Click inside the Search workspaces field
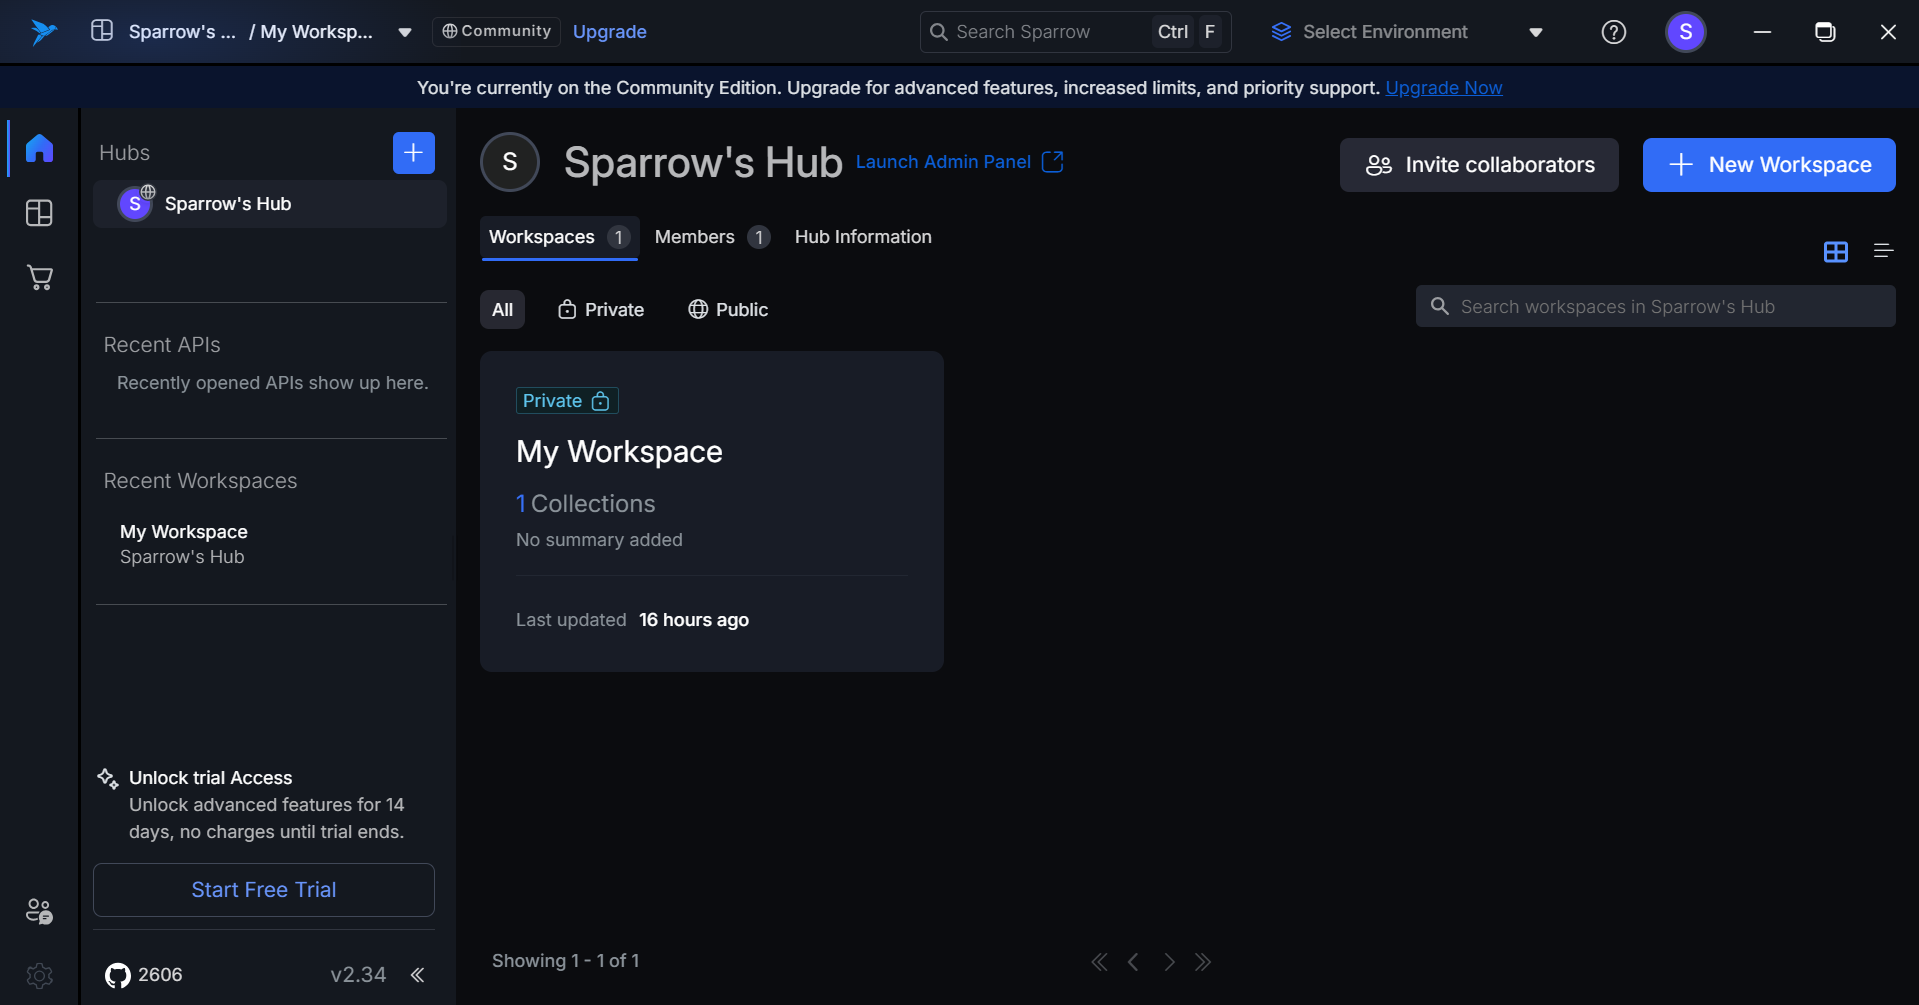Viewport: 1919px width, 1005px height. click(x=1654, y=306)
